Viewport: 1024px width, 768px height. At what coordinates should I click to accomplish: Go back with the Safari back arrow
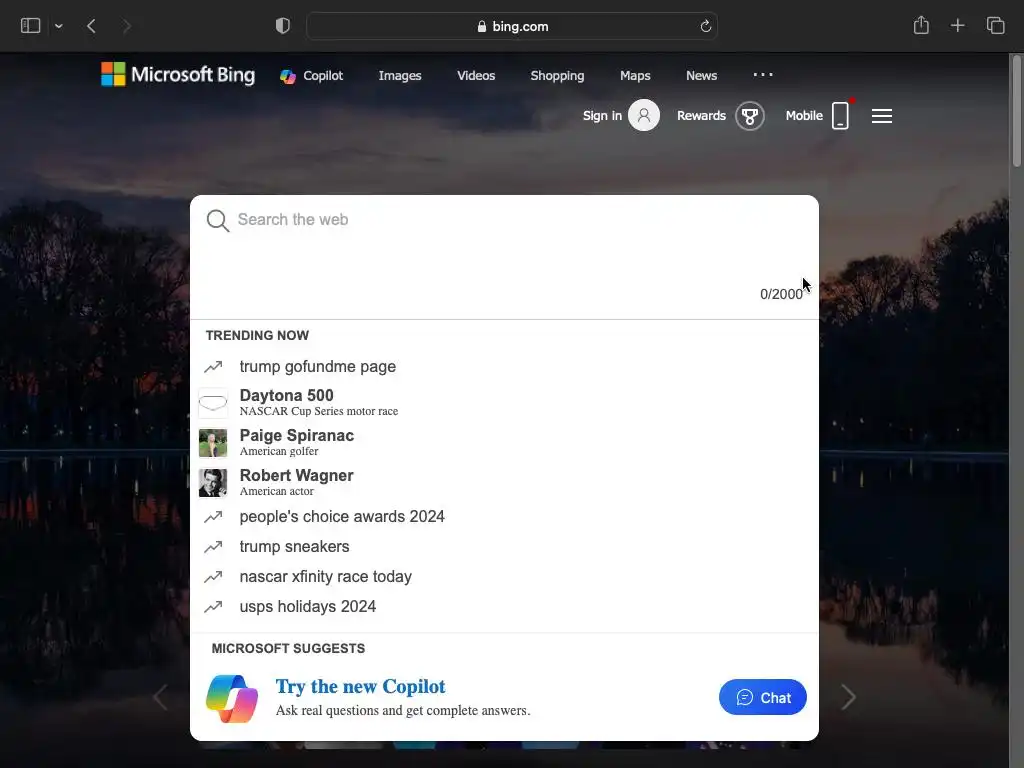point(91,26)
